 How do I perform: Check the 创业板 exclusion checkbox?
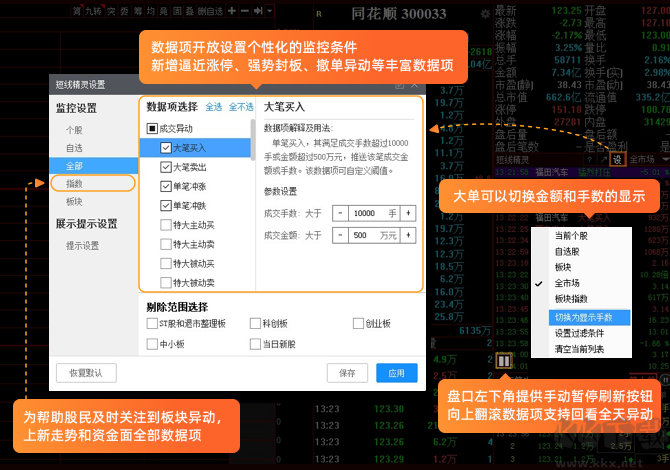(x=359, y=323)
